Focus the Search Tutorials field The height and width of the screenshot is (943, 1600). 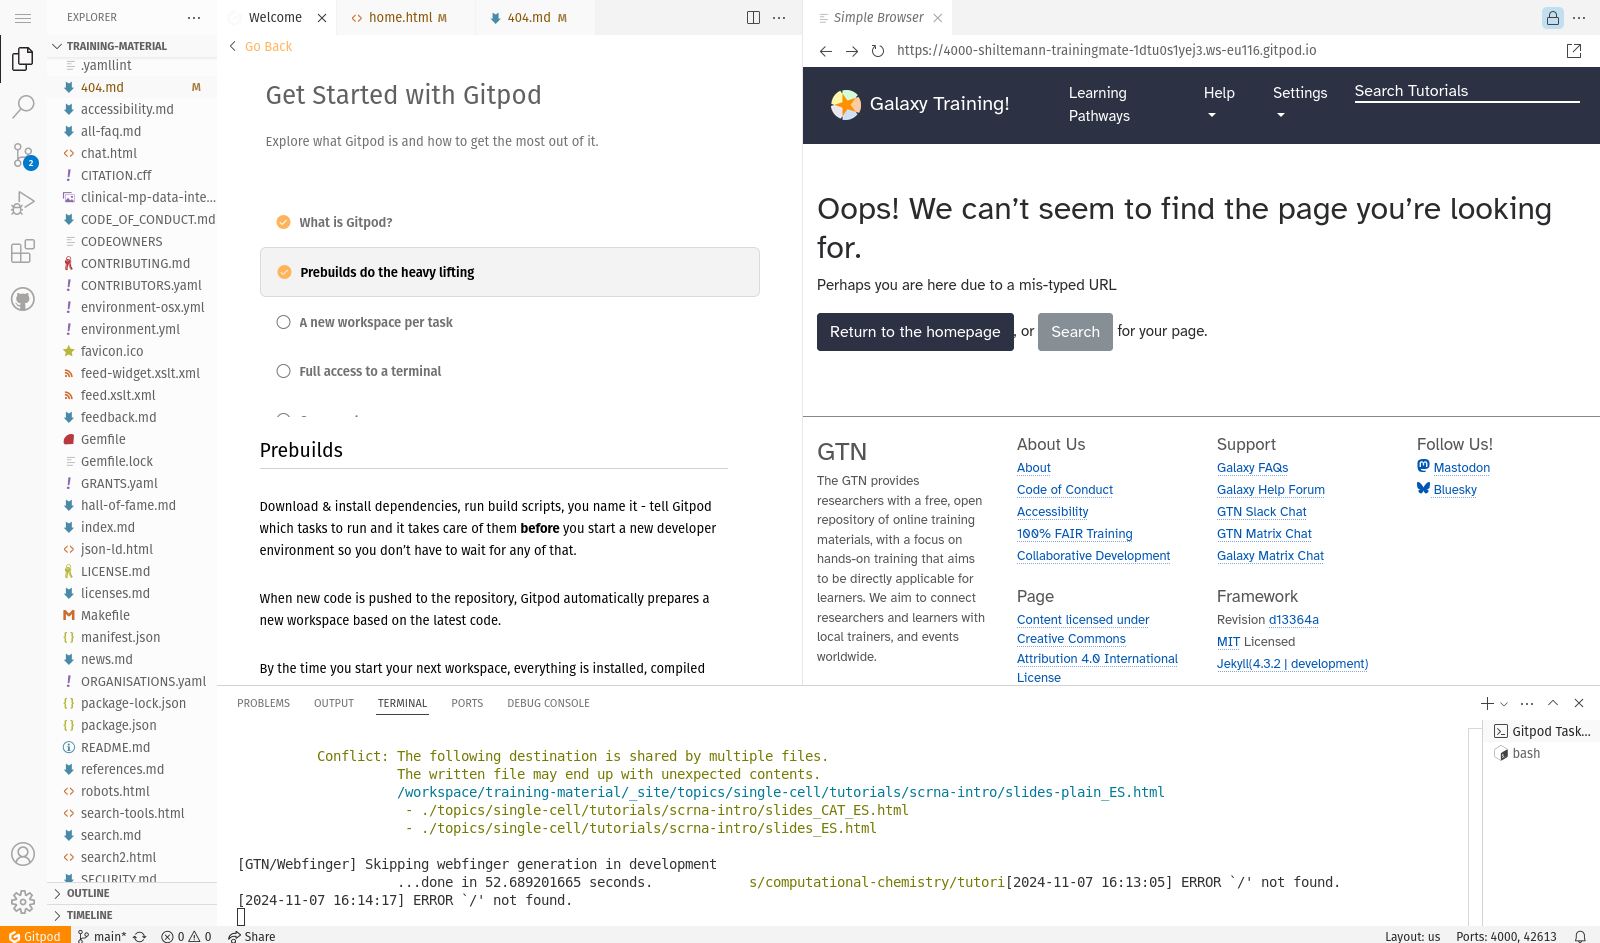tap(1466, 91)
